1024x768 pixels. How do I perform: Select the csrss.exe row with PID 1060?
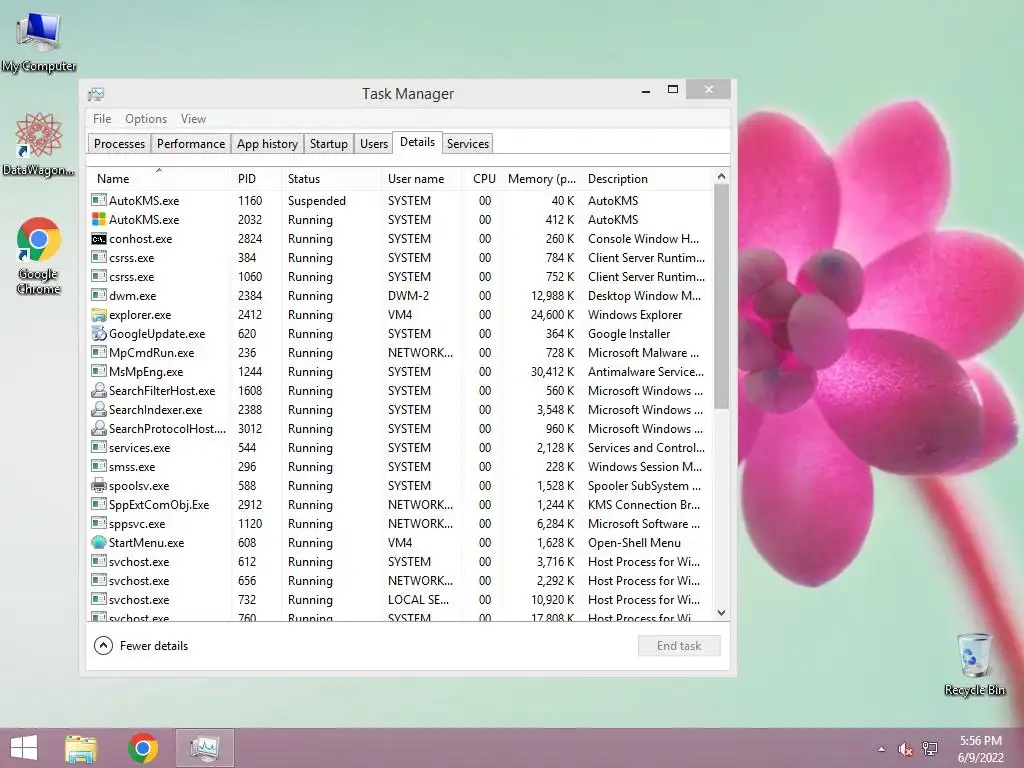pos(400,277)
